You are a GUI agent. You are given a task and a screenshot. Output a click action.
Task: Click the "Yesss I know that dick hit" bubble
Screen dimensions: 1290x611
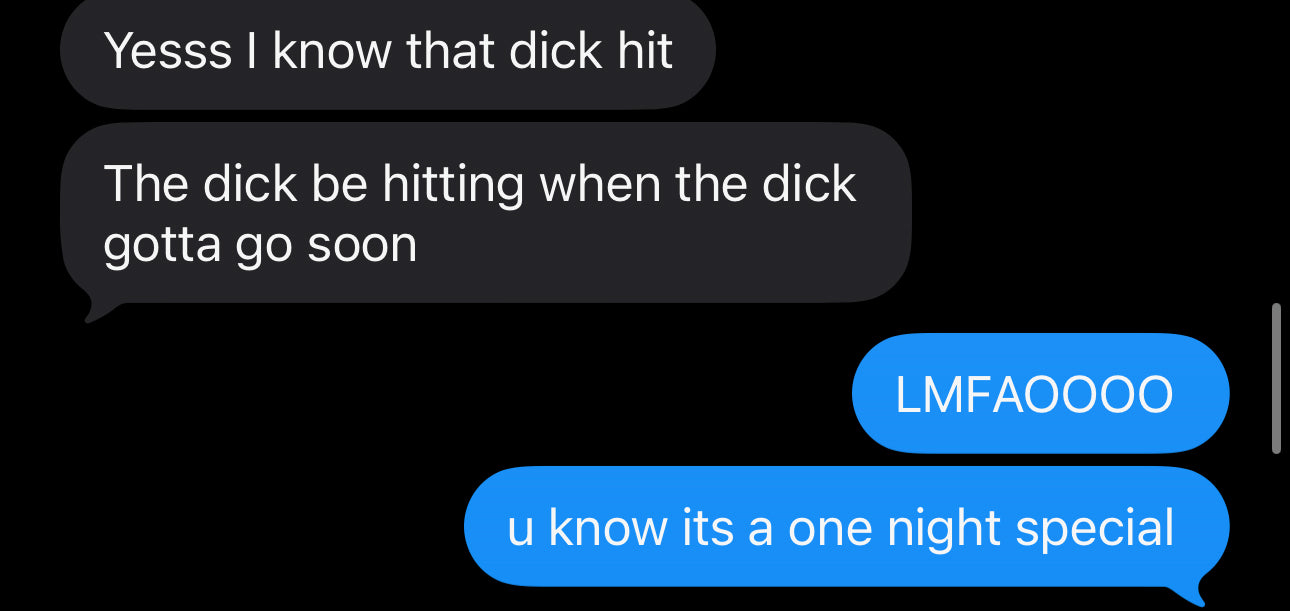[x=388, y=52]
